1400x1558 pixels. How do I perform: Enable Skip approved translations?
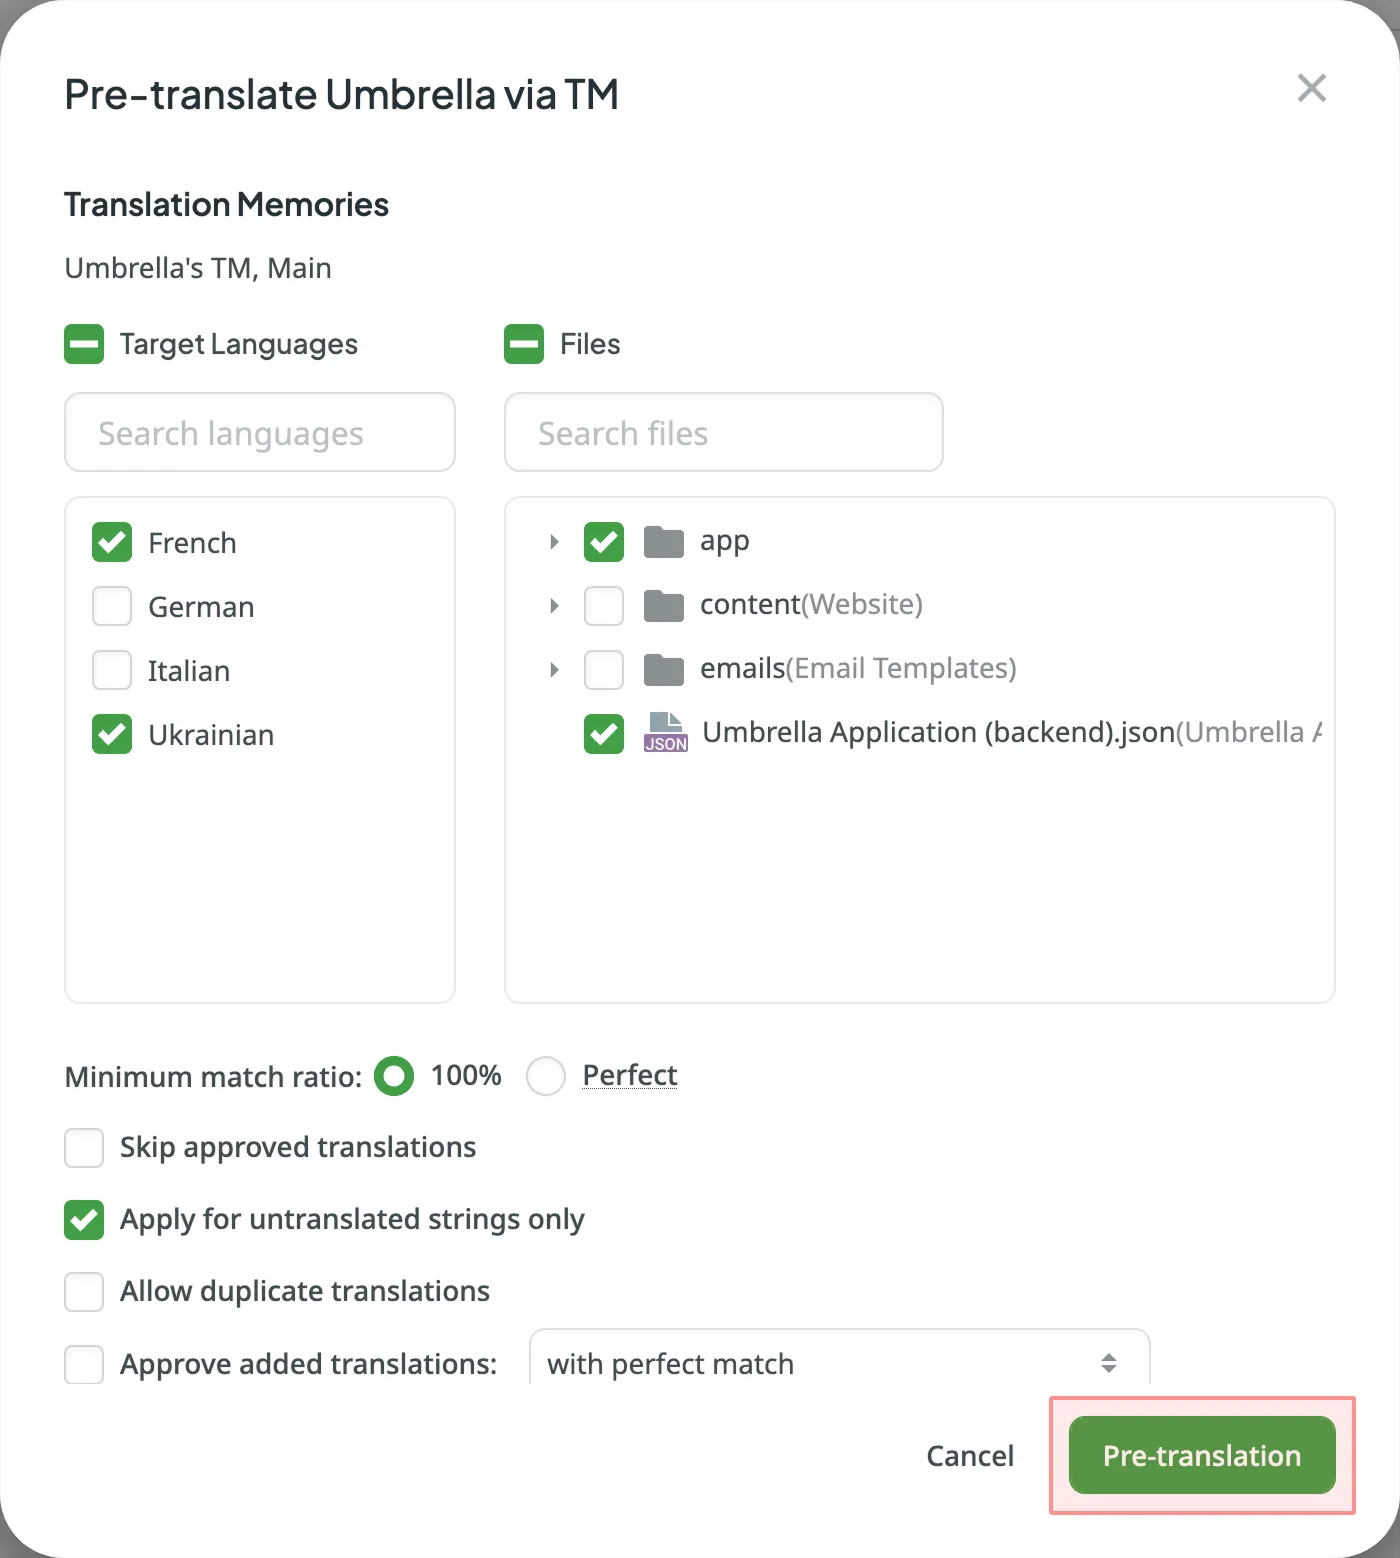[84, 1148]
